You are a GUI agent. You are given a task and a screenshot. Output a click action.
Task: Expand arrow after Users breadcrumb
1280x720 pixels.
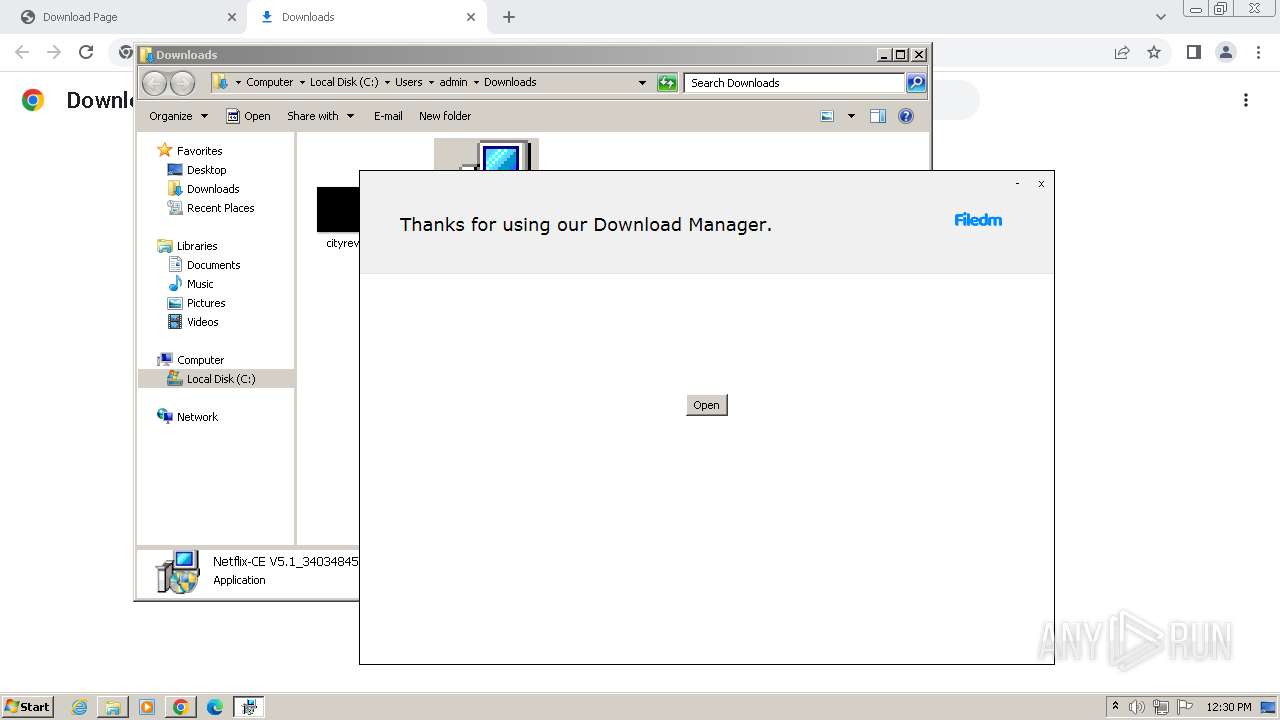[431, 82]
